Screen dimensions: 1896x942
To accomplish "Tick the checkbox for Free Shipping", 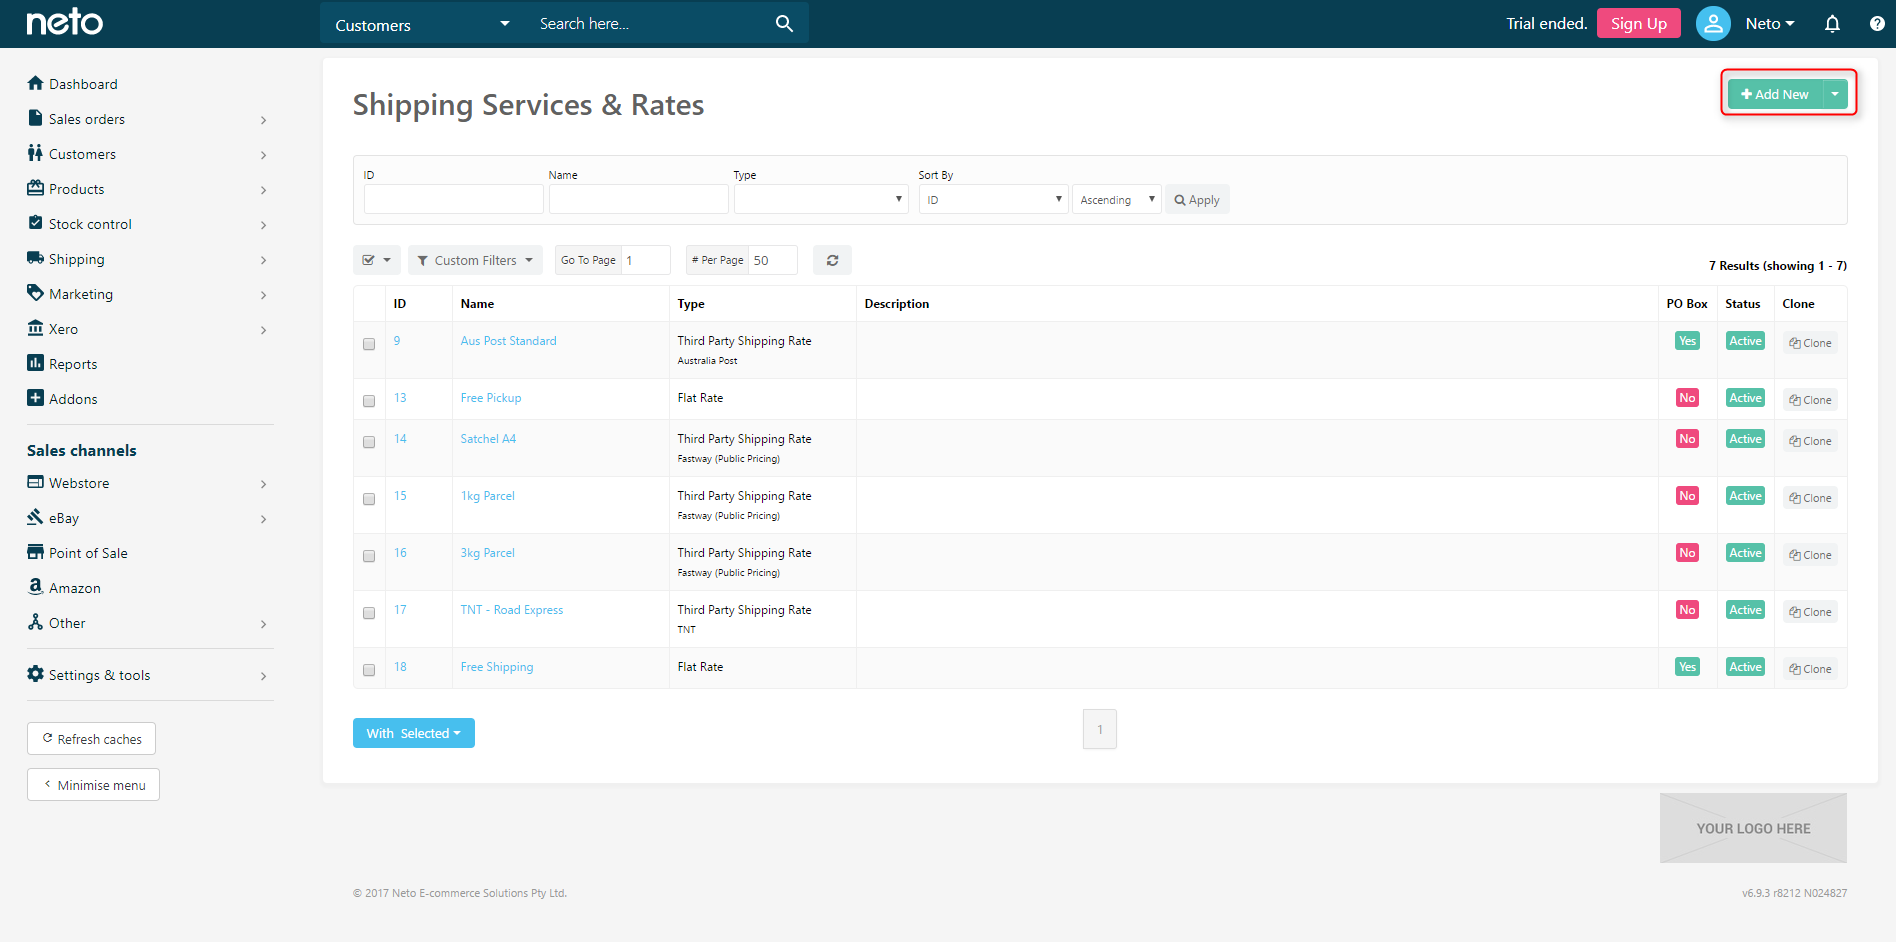I will pyautogui.click(x=369, y=670).
